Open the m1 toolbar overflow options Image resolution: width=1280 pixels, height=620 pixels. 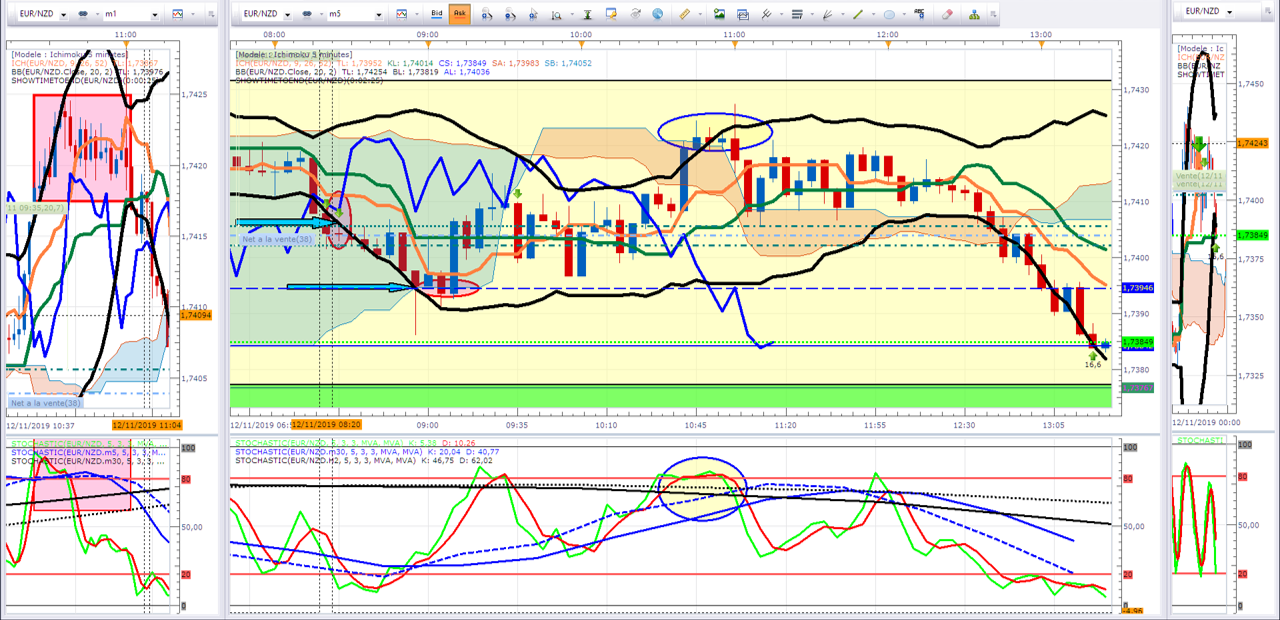211,14
